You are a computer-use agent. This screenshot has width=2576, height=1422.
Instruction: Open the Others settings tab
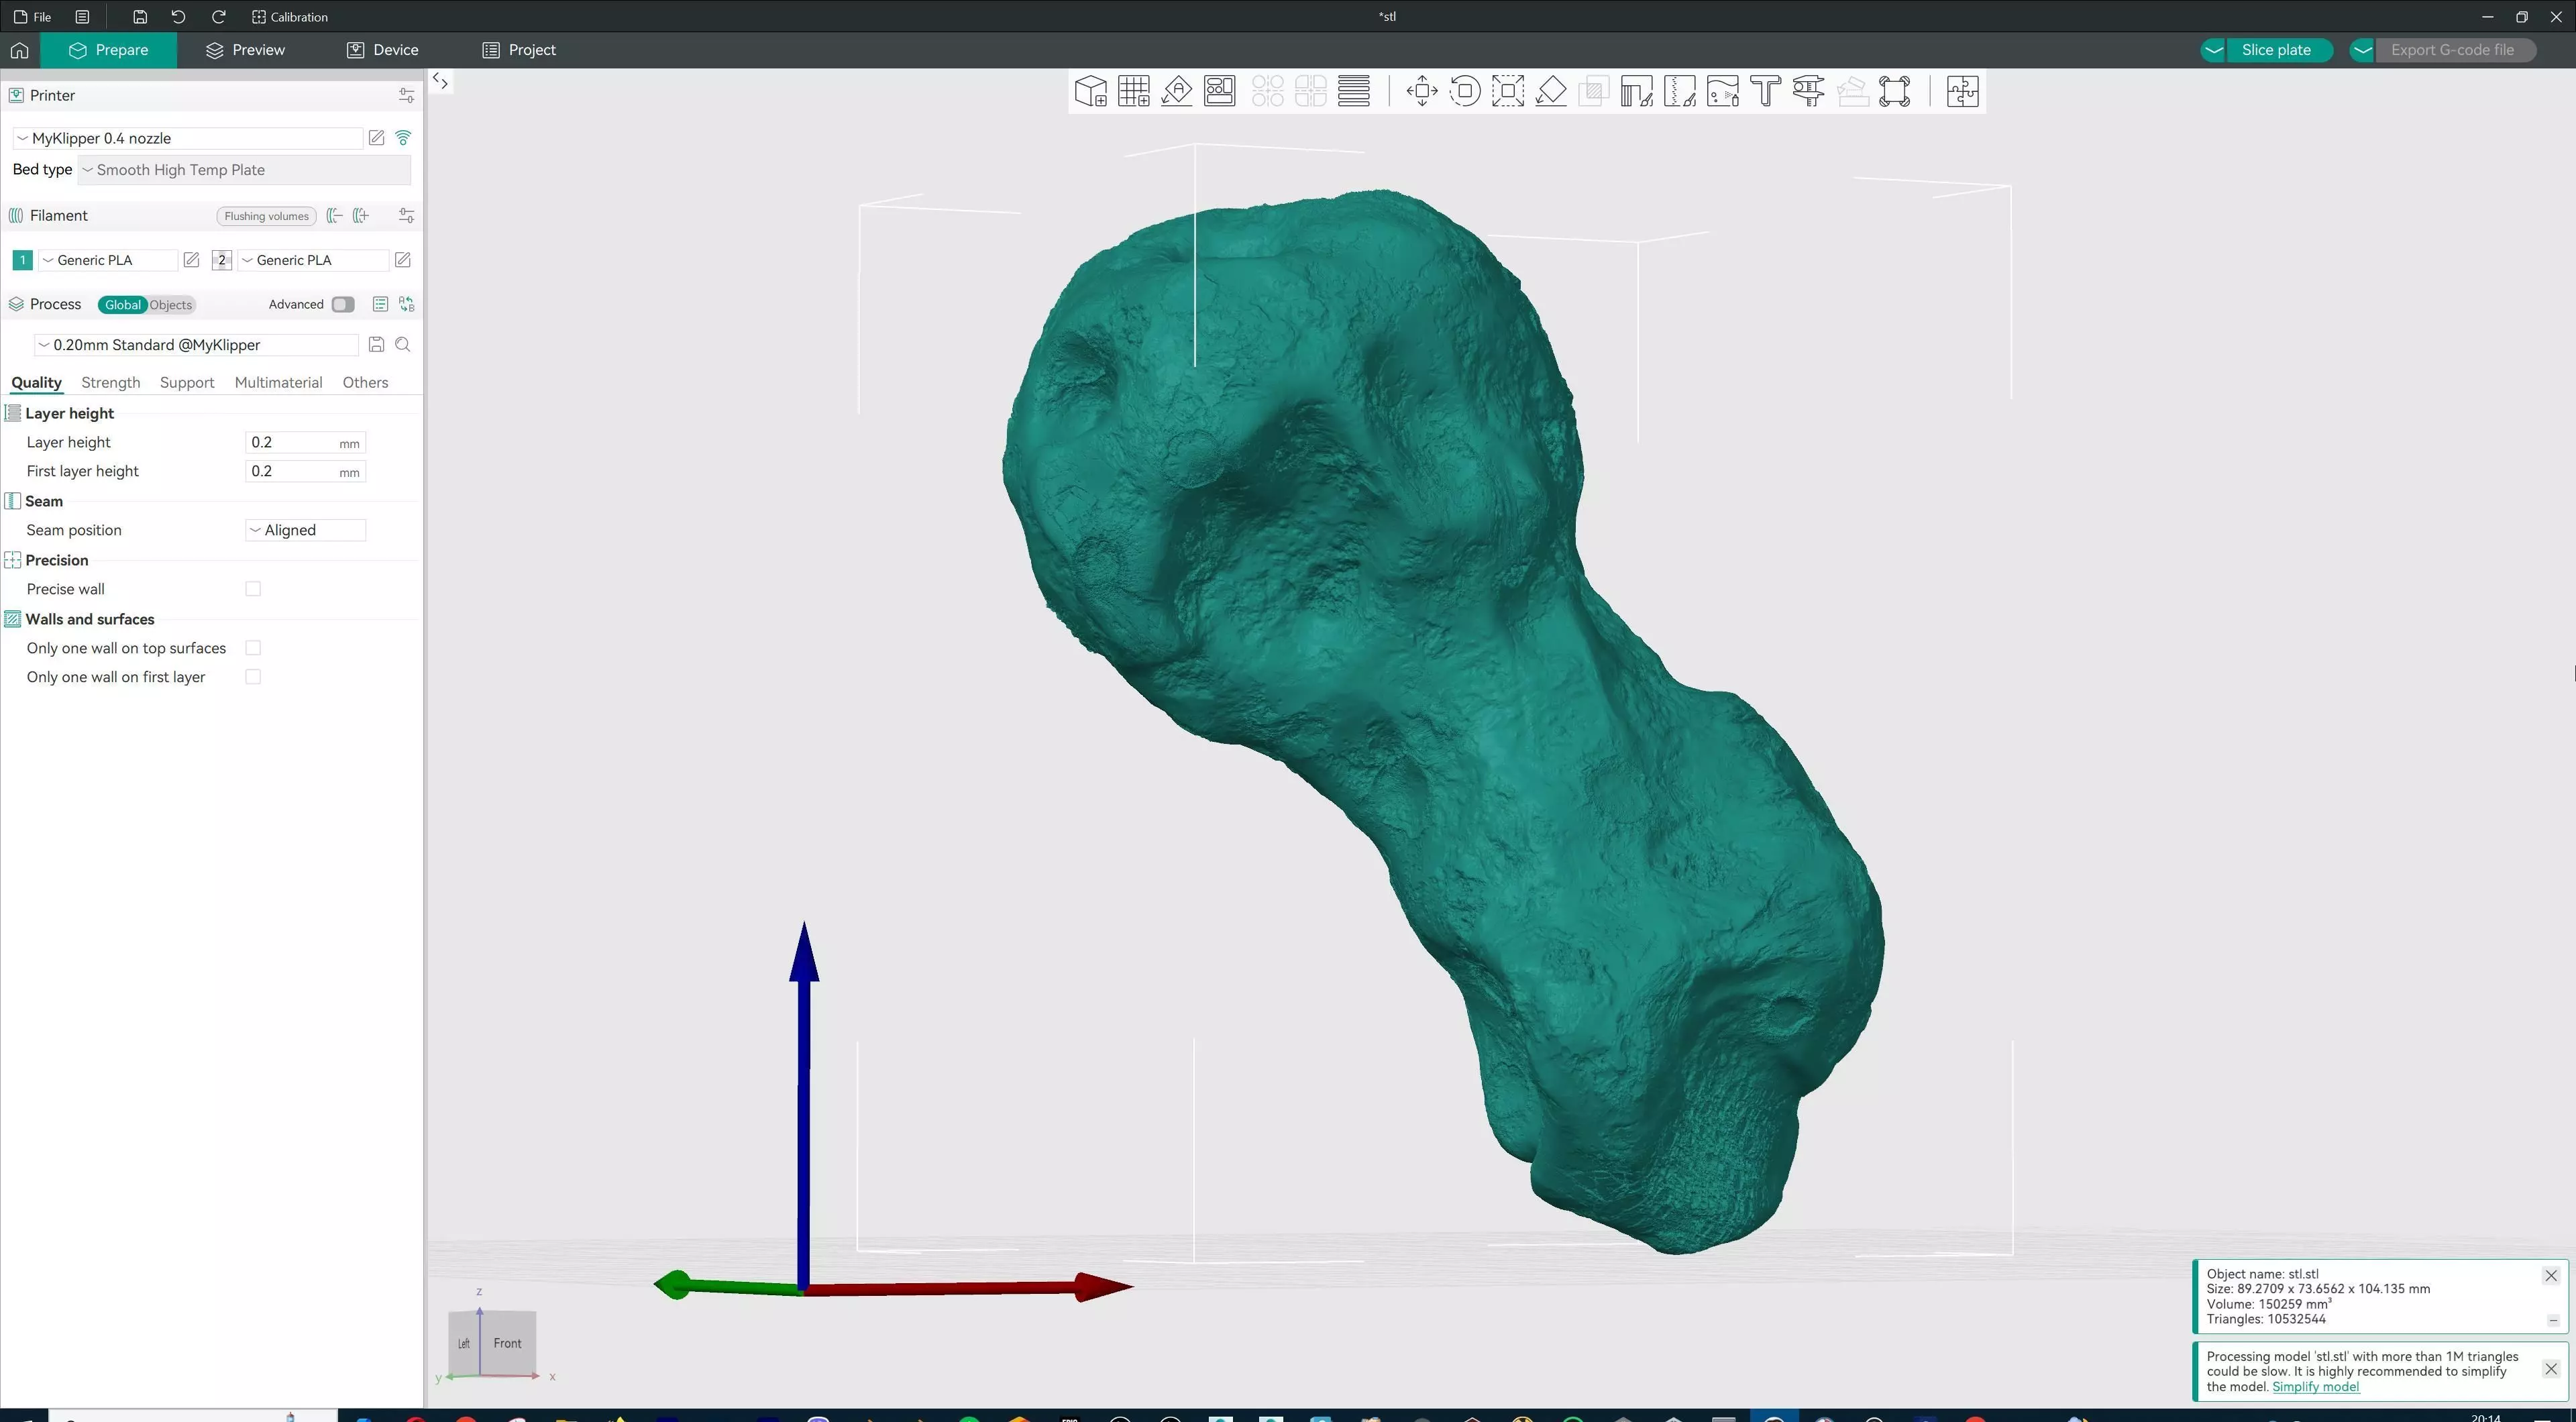(x=365, y=383)
